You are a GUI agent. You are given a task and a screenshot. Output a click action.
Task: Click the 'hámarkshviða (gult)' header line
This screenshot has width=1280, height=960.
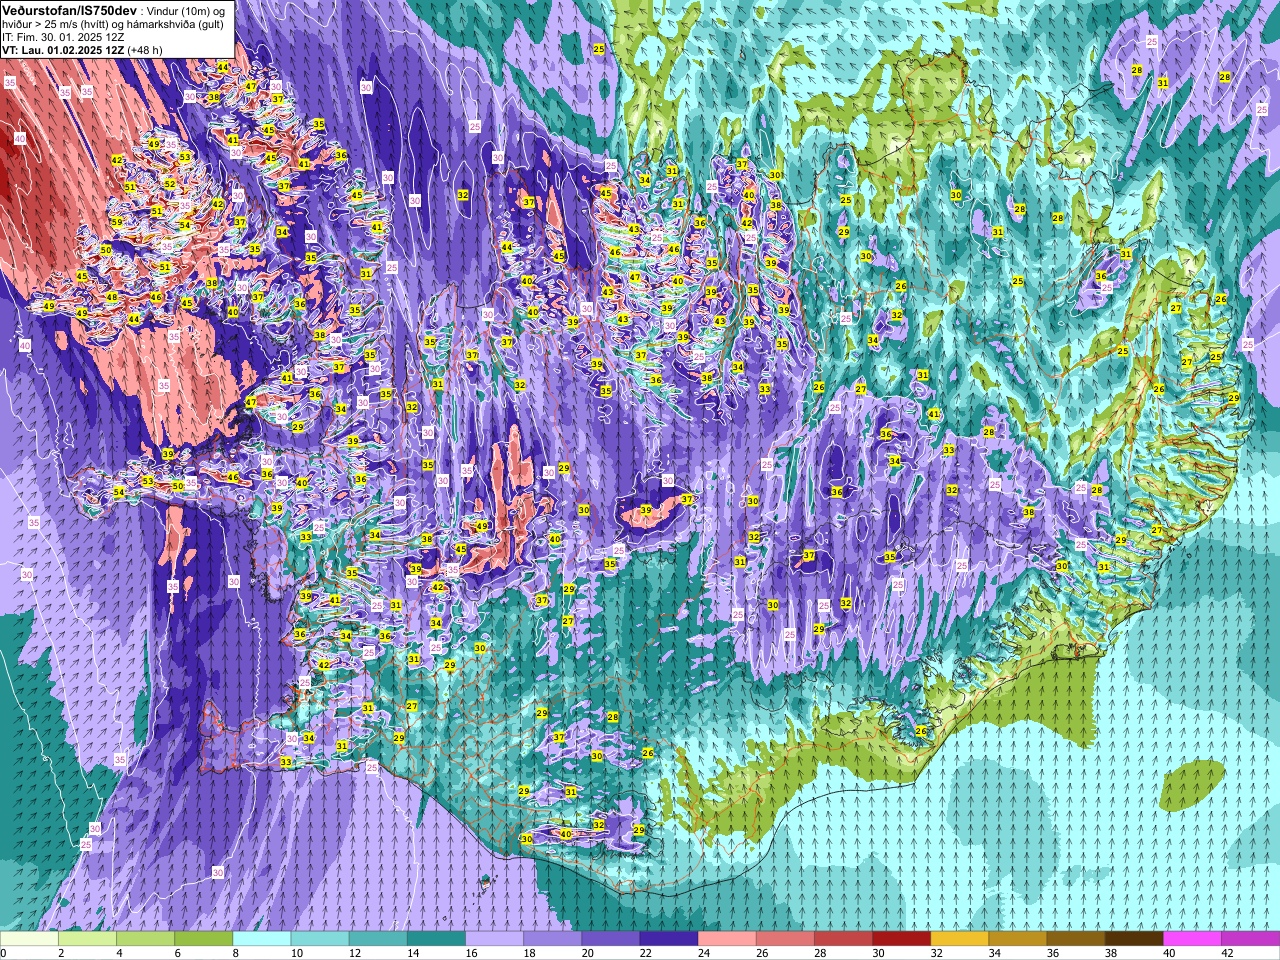click(x=173, y=23)
